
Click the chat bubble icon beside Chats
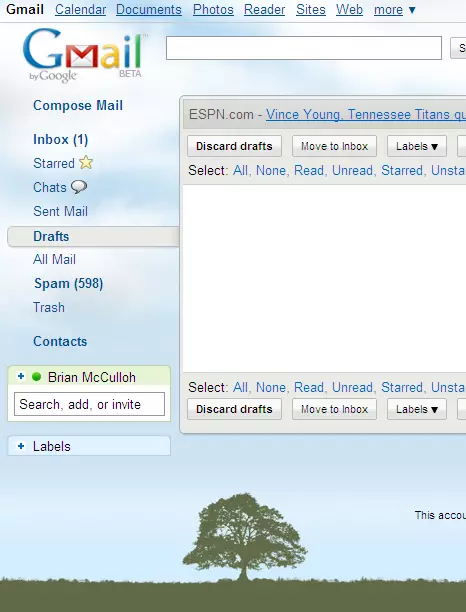pyautogui.click(x=79, y=187)
